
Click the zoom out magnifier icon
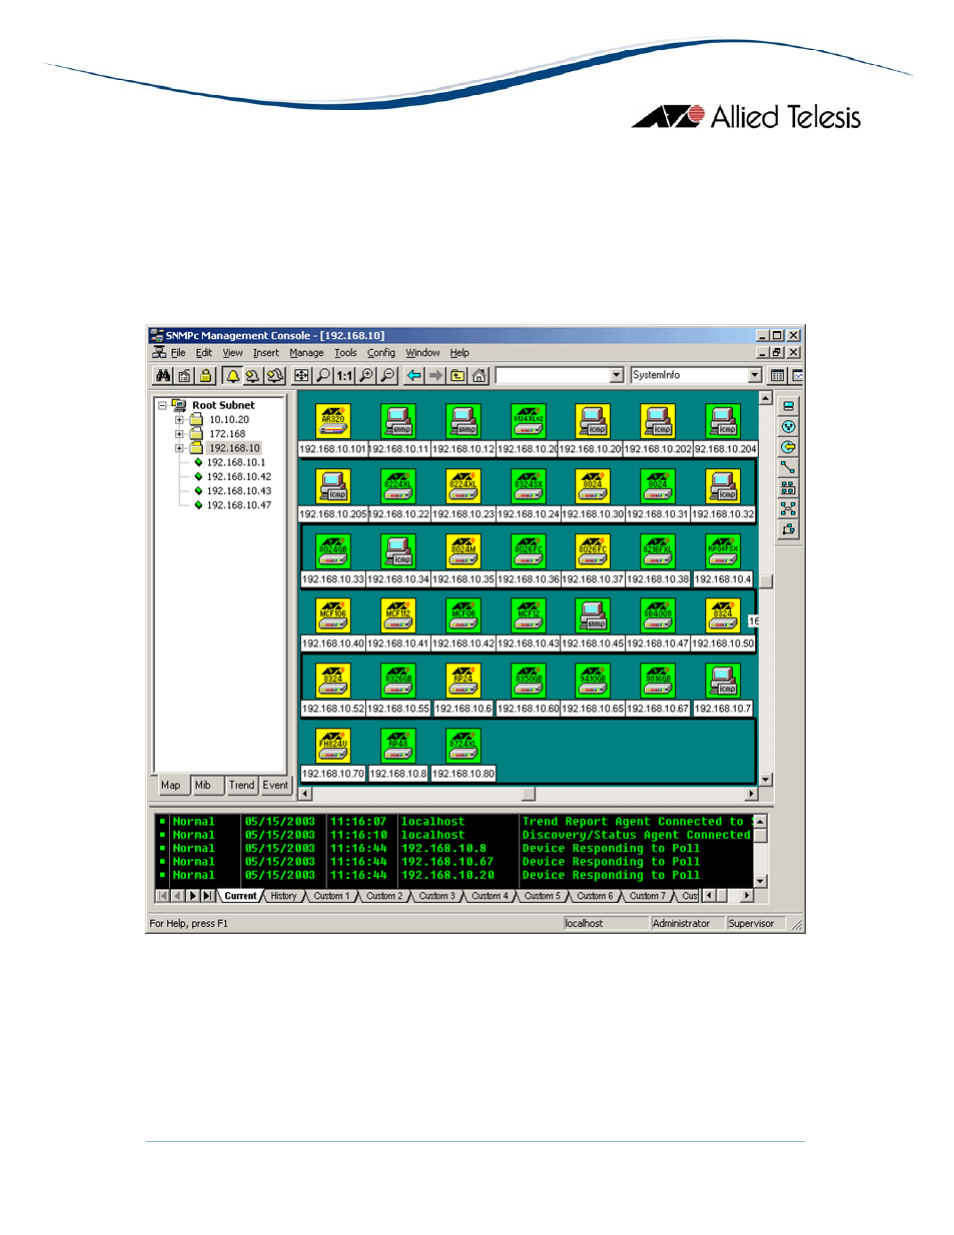(x=388, y=376)
